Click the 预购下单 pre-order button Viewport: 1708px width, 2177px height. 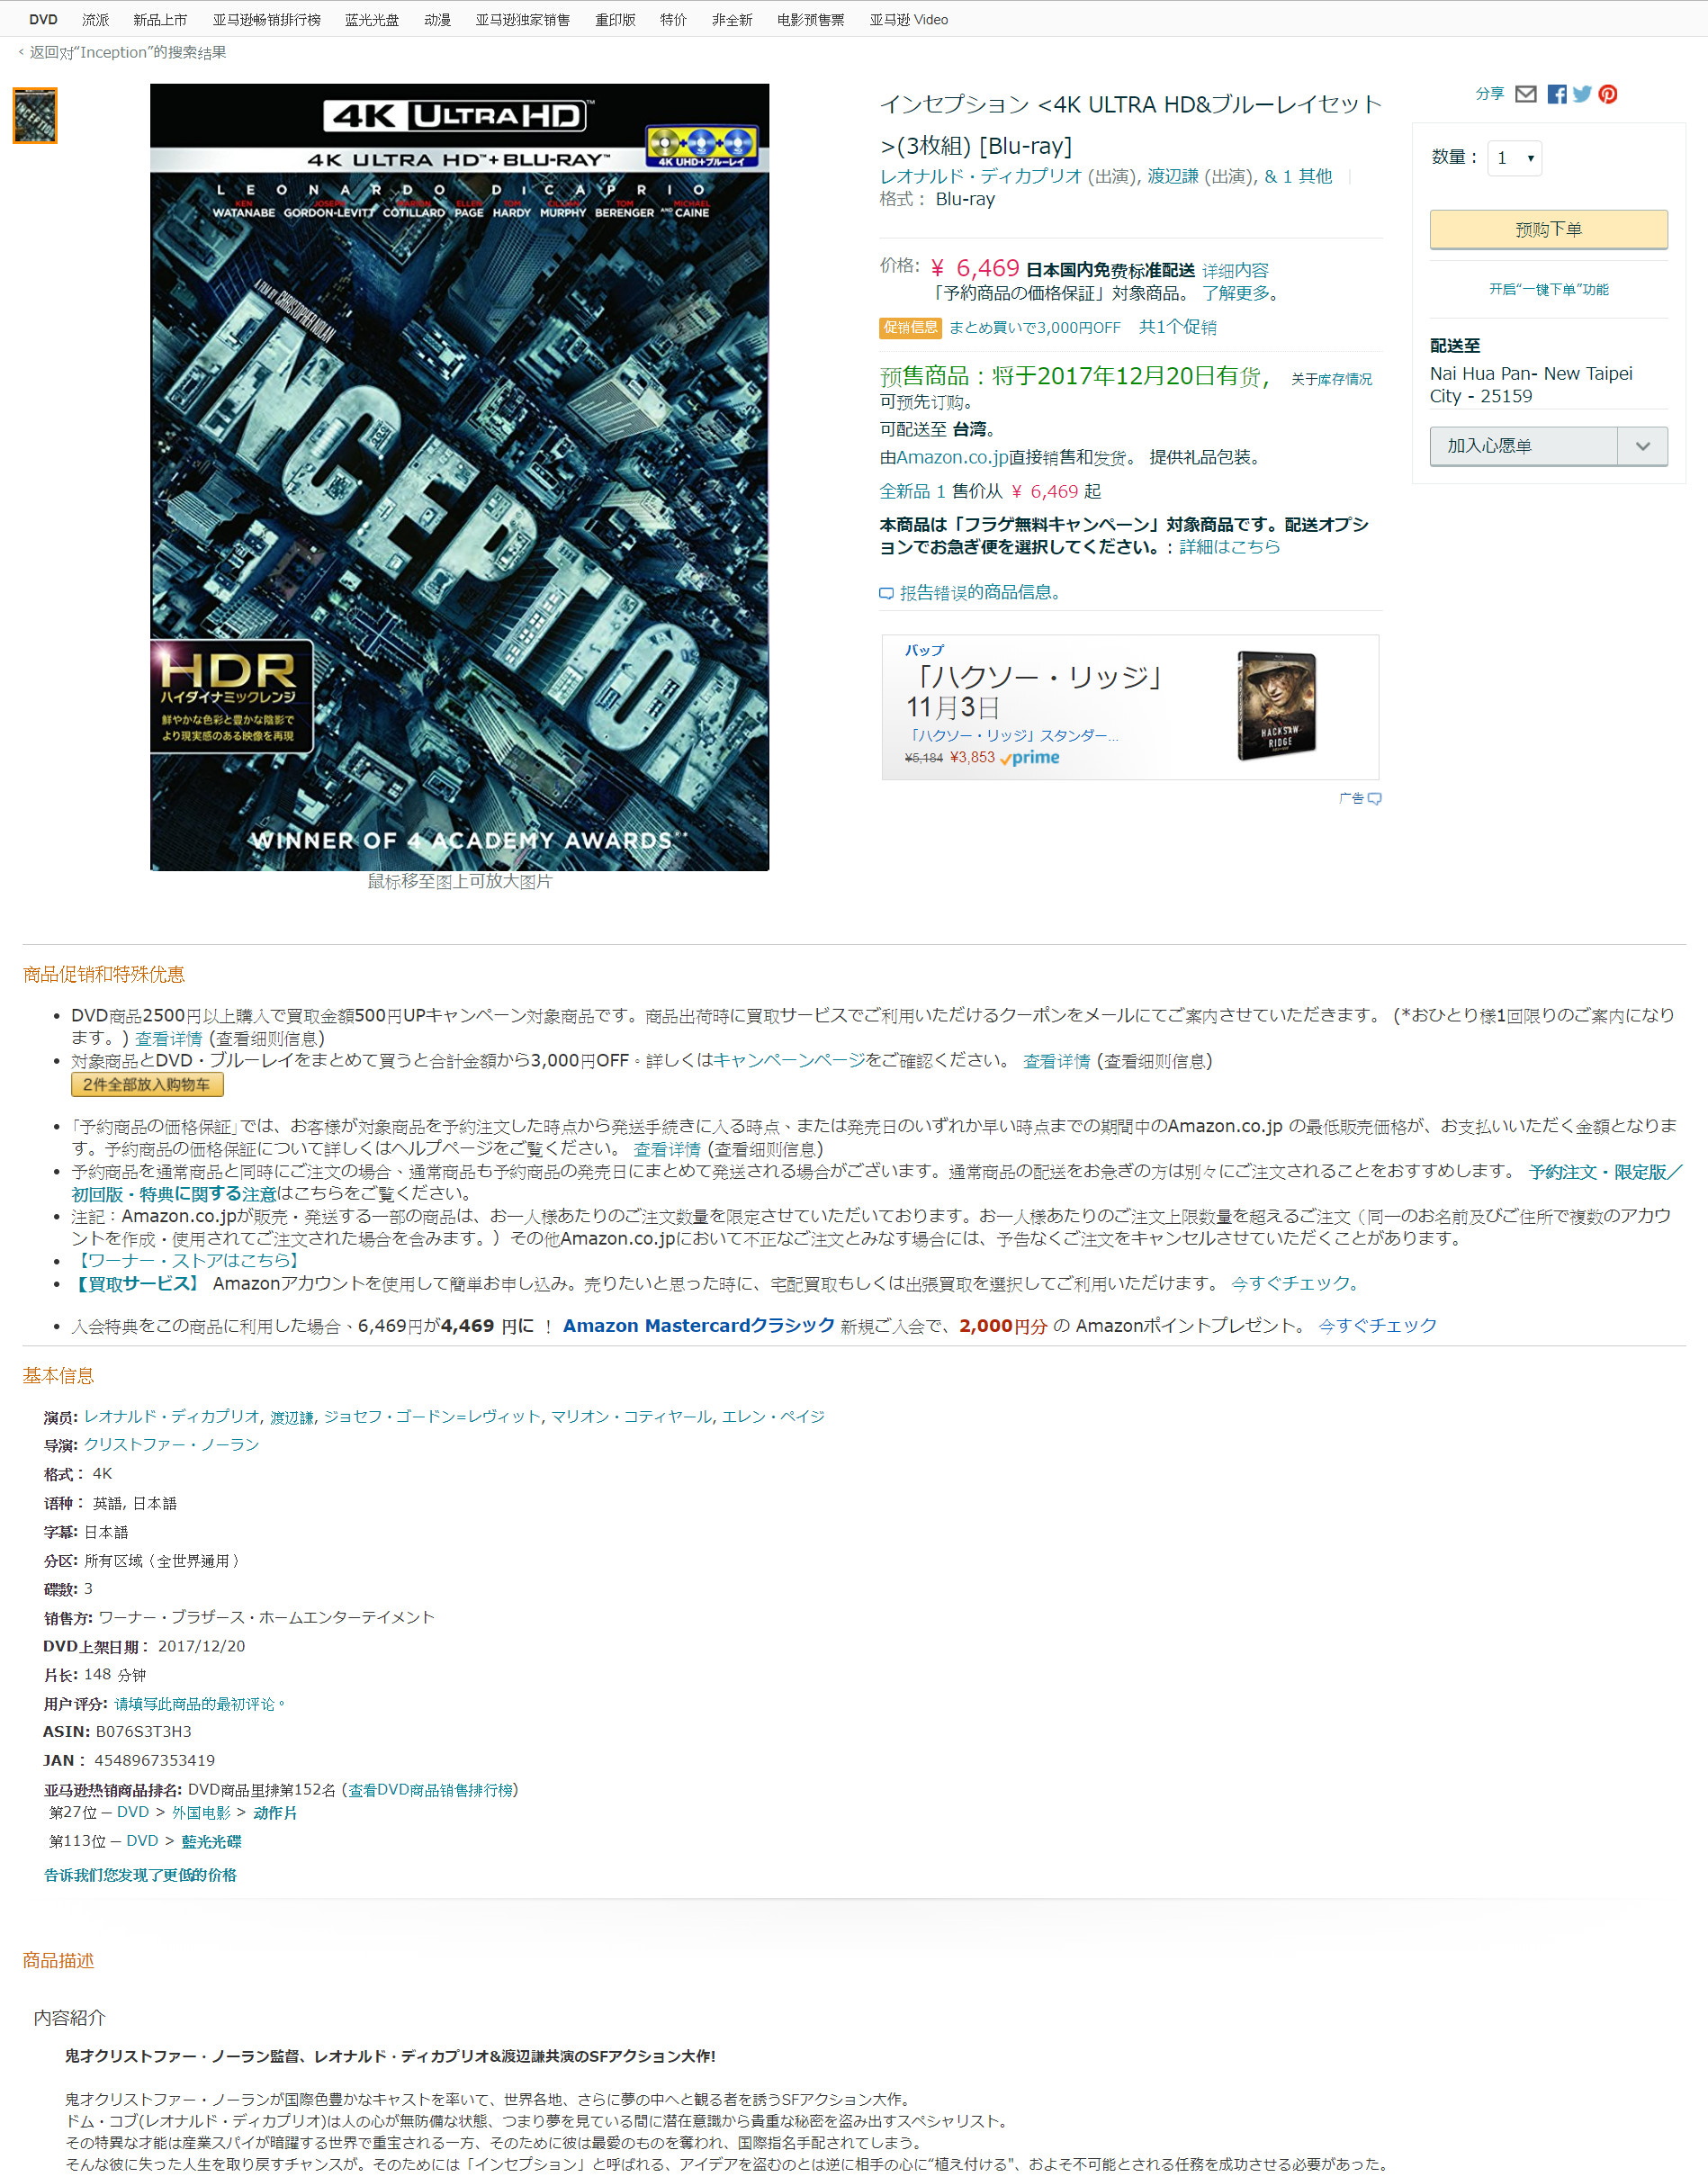click(x=1548, y=229)
